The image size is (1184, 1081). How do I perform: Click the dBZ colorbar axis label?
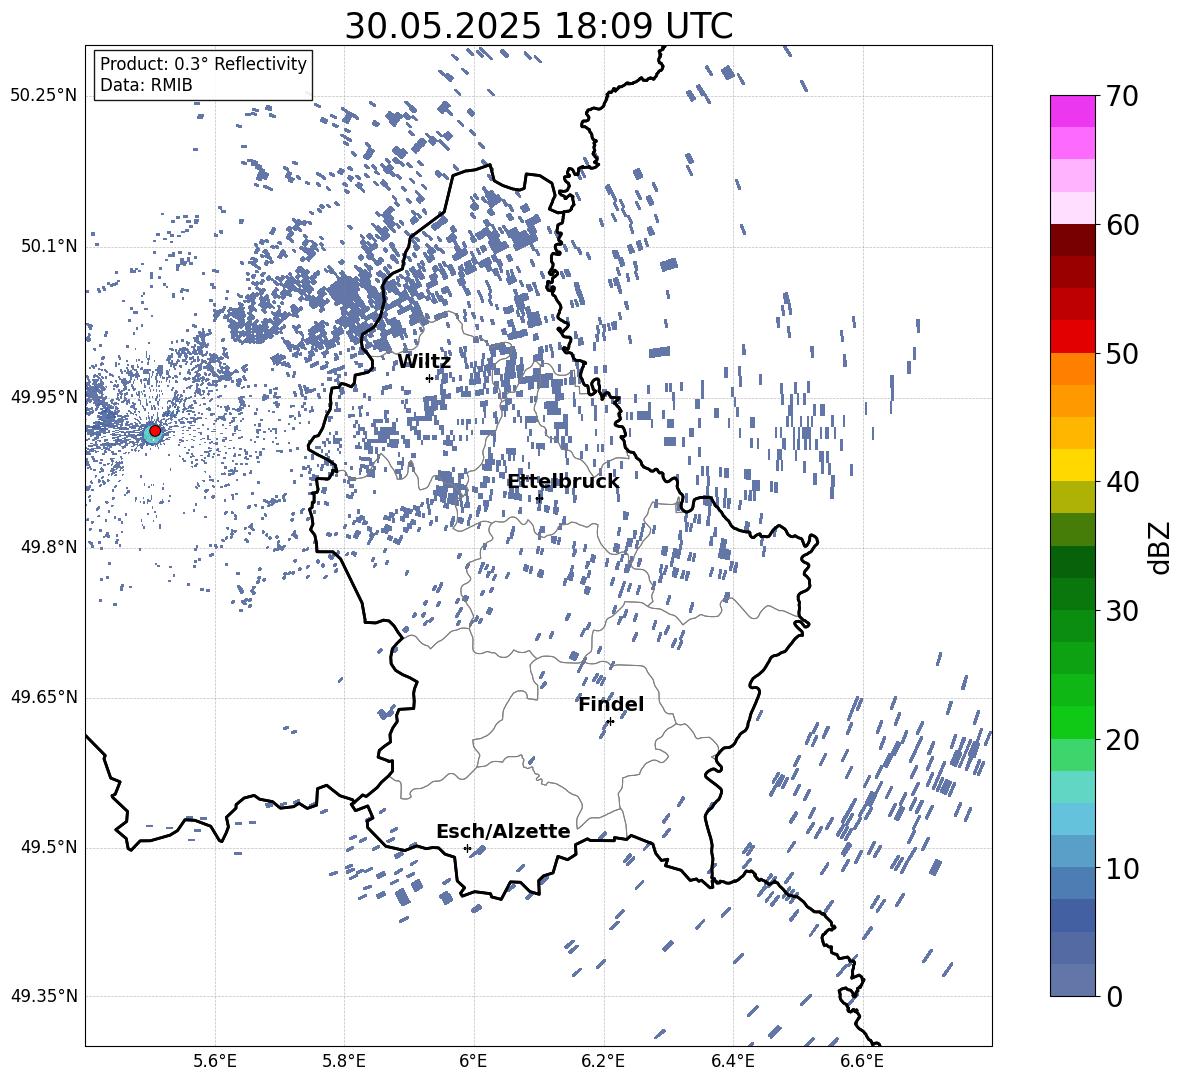[x=1161, y=547]
